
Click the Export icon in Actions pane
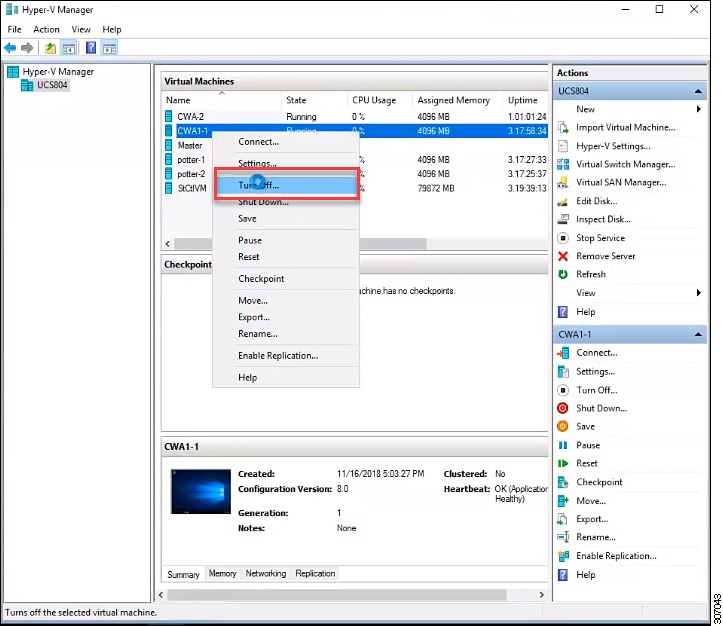point(563,519)
